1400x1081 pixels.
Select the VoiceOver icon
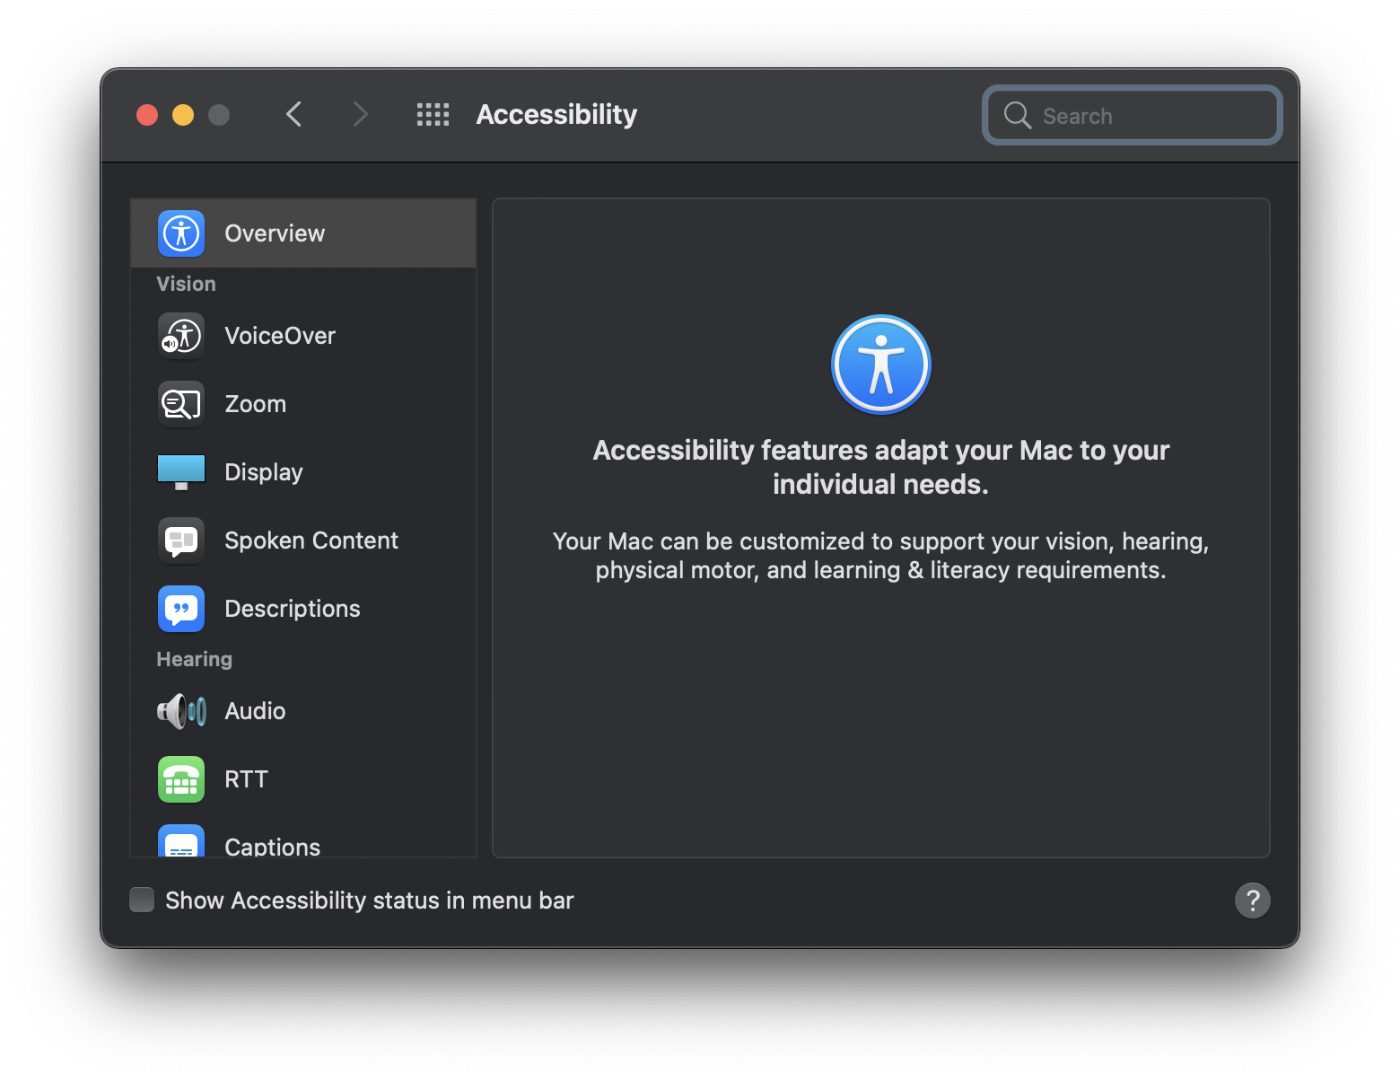pyautogui.click(x=181, y=336)
